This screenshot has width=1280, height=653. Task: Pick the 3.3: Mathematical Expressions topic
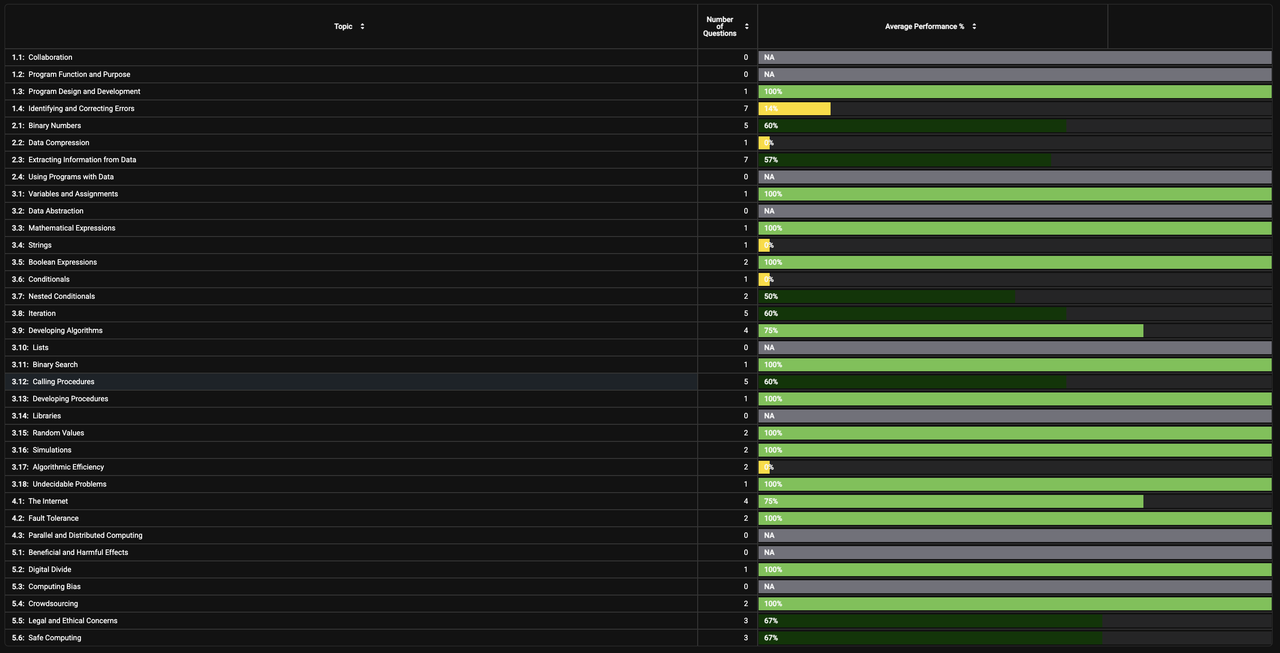[63, 227]
